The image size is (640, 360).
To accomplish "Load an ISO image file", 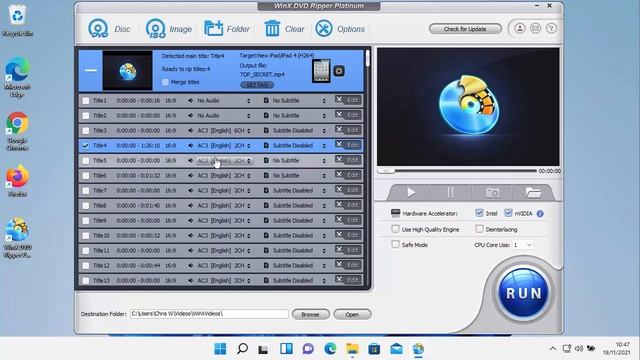I will coord(169,29).
